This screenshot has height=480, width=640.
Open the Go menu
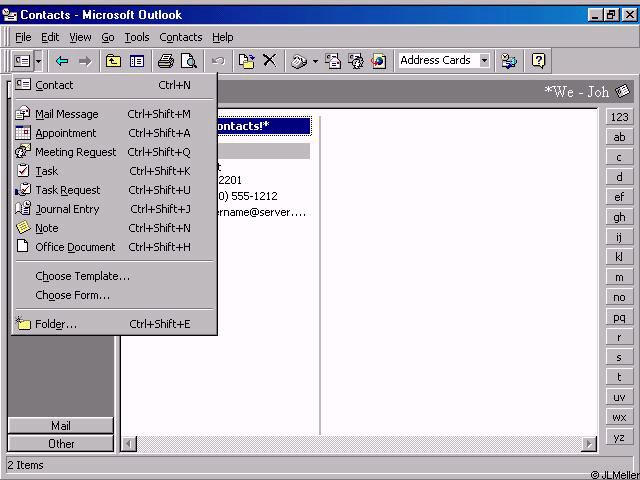click(108, 37)
